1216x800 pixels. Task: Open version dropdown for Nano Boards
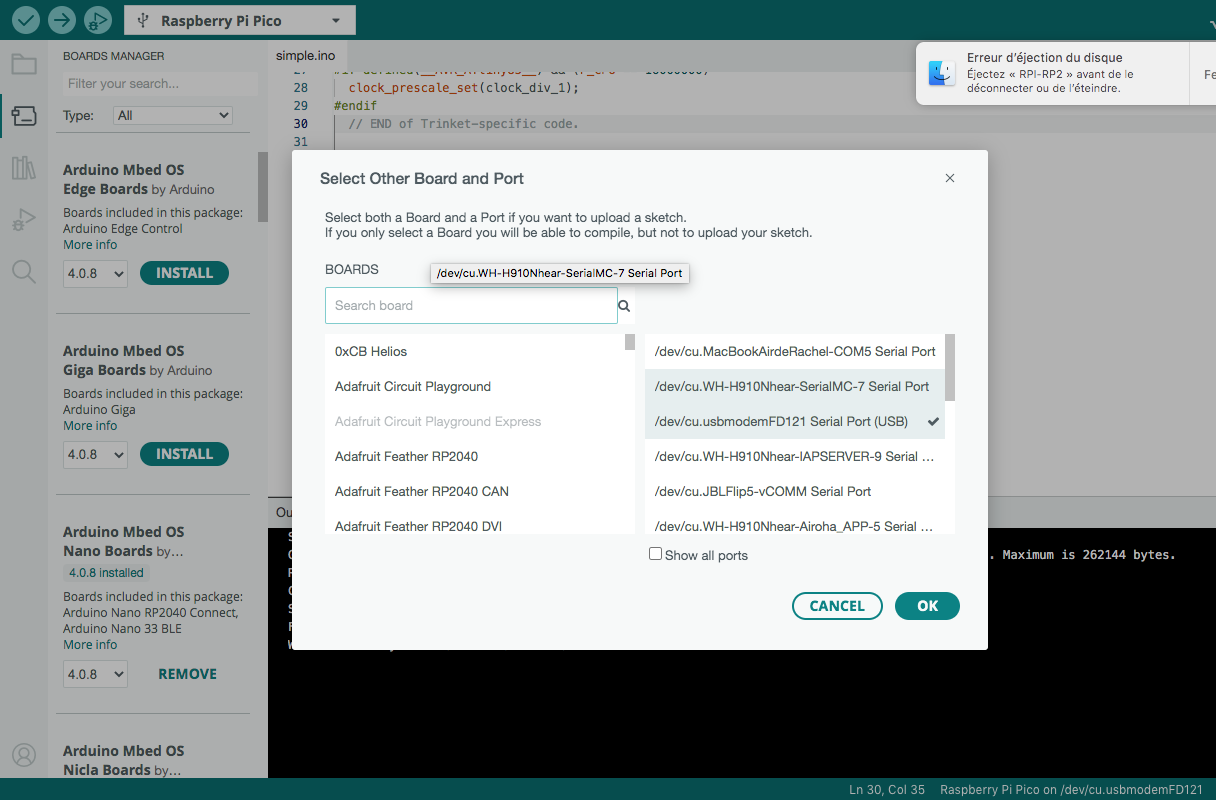coord(95,674)
